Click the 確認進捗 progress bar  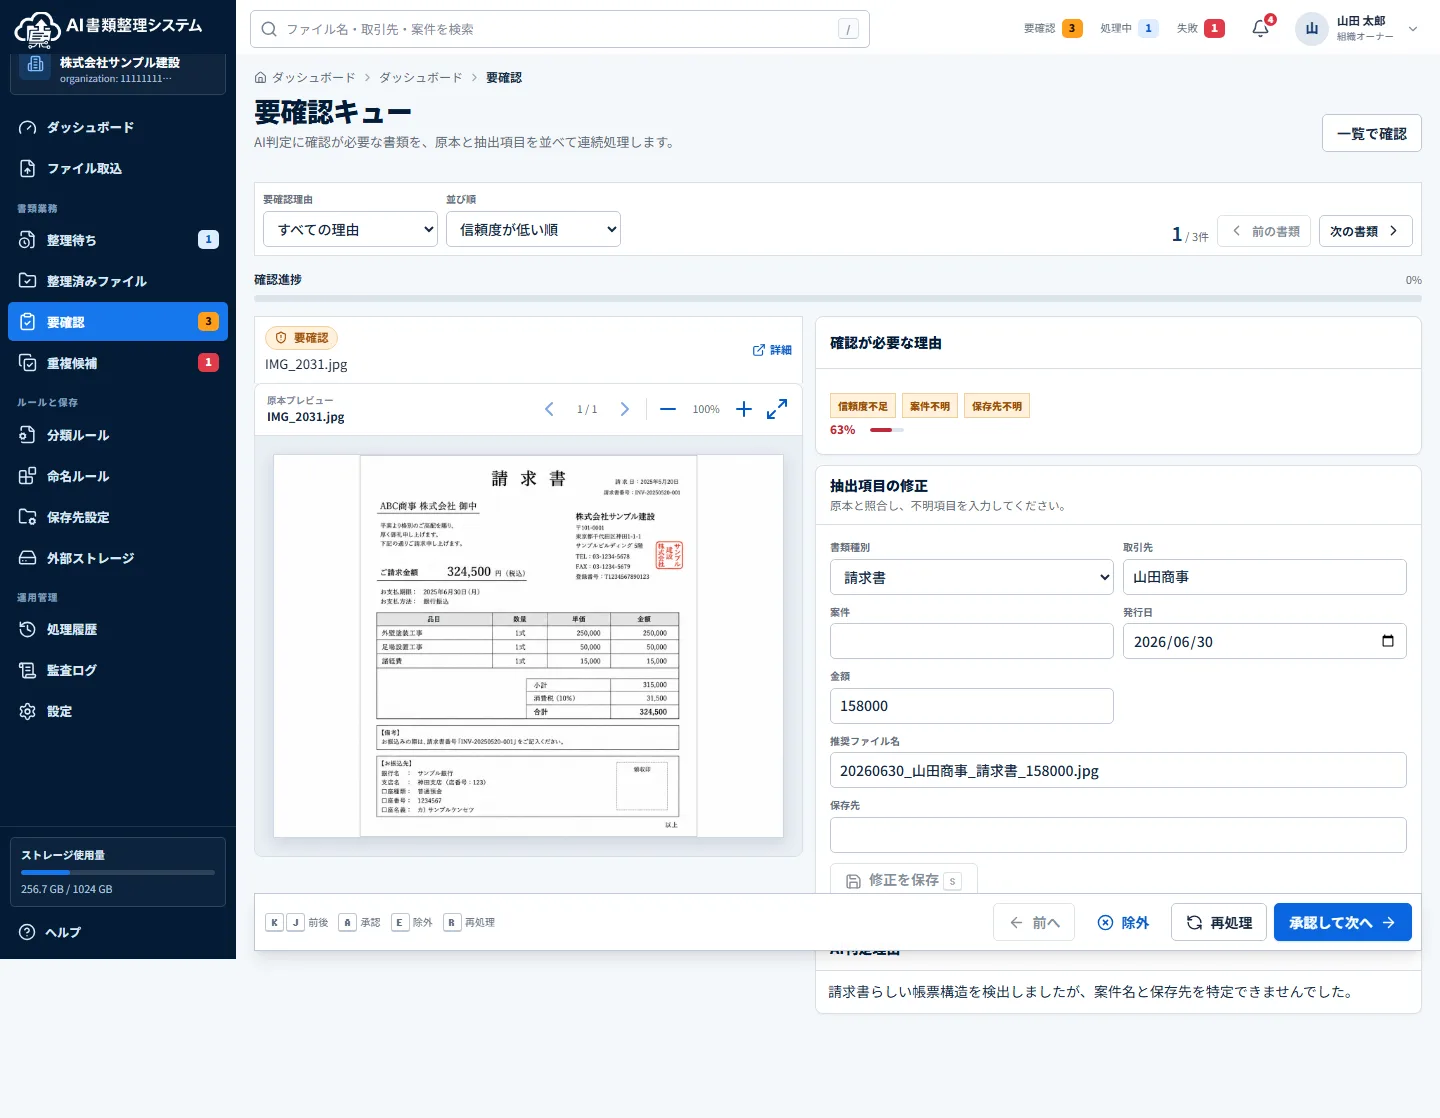(x=838, y=298)
